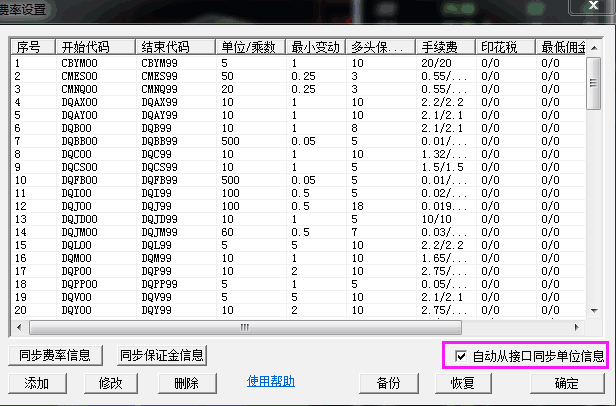Select row DQJD00
This screenshot has height=406, width=616.
tap(299, 219)
